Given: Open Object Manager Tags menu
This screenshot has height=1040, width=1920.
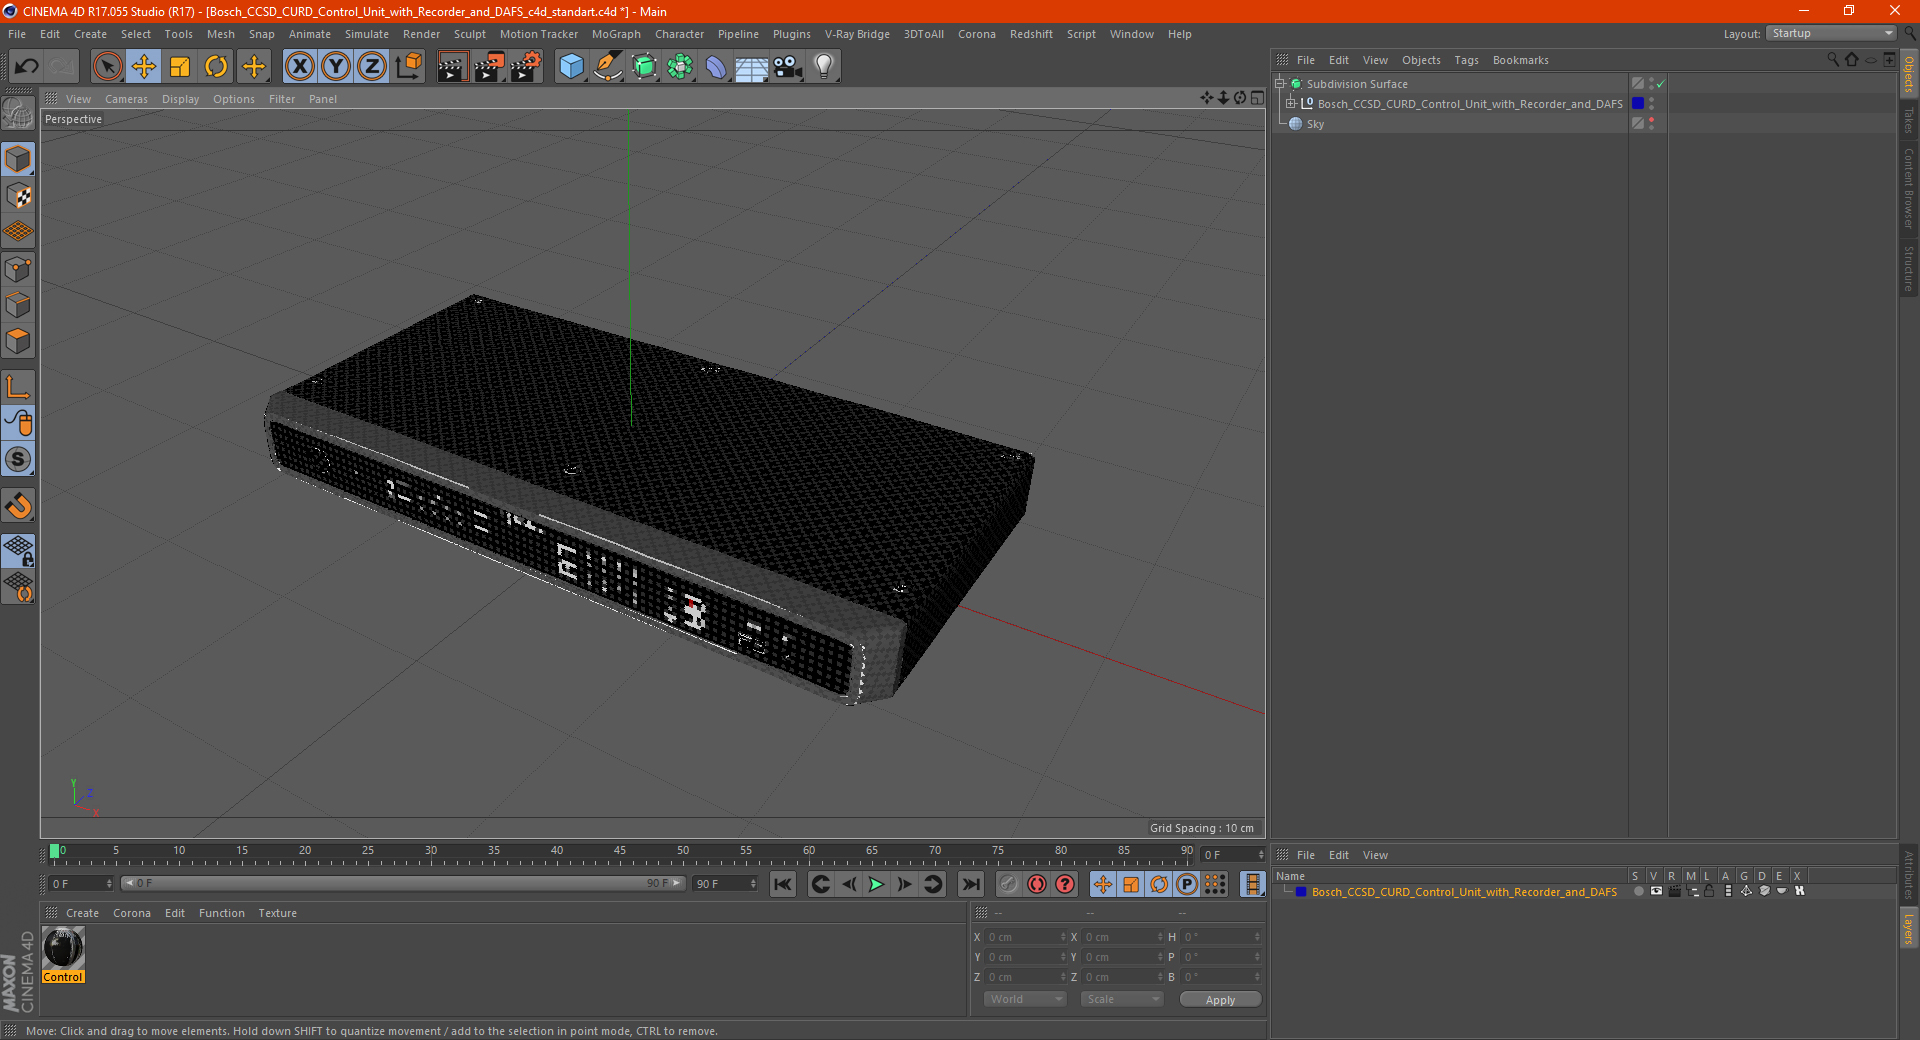Looking at the screenshot, I should click(x=1466, y=60).
